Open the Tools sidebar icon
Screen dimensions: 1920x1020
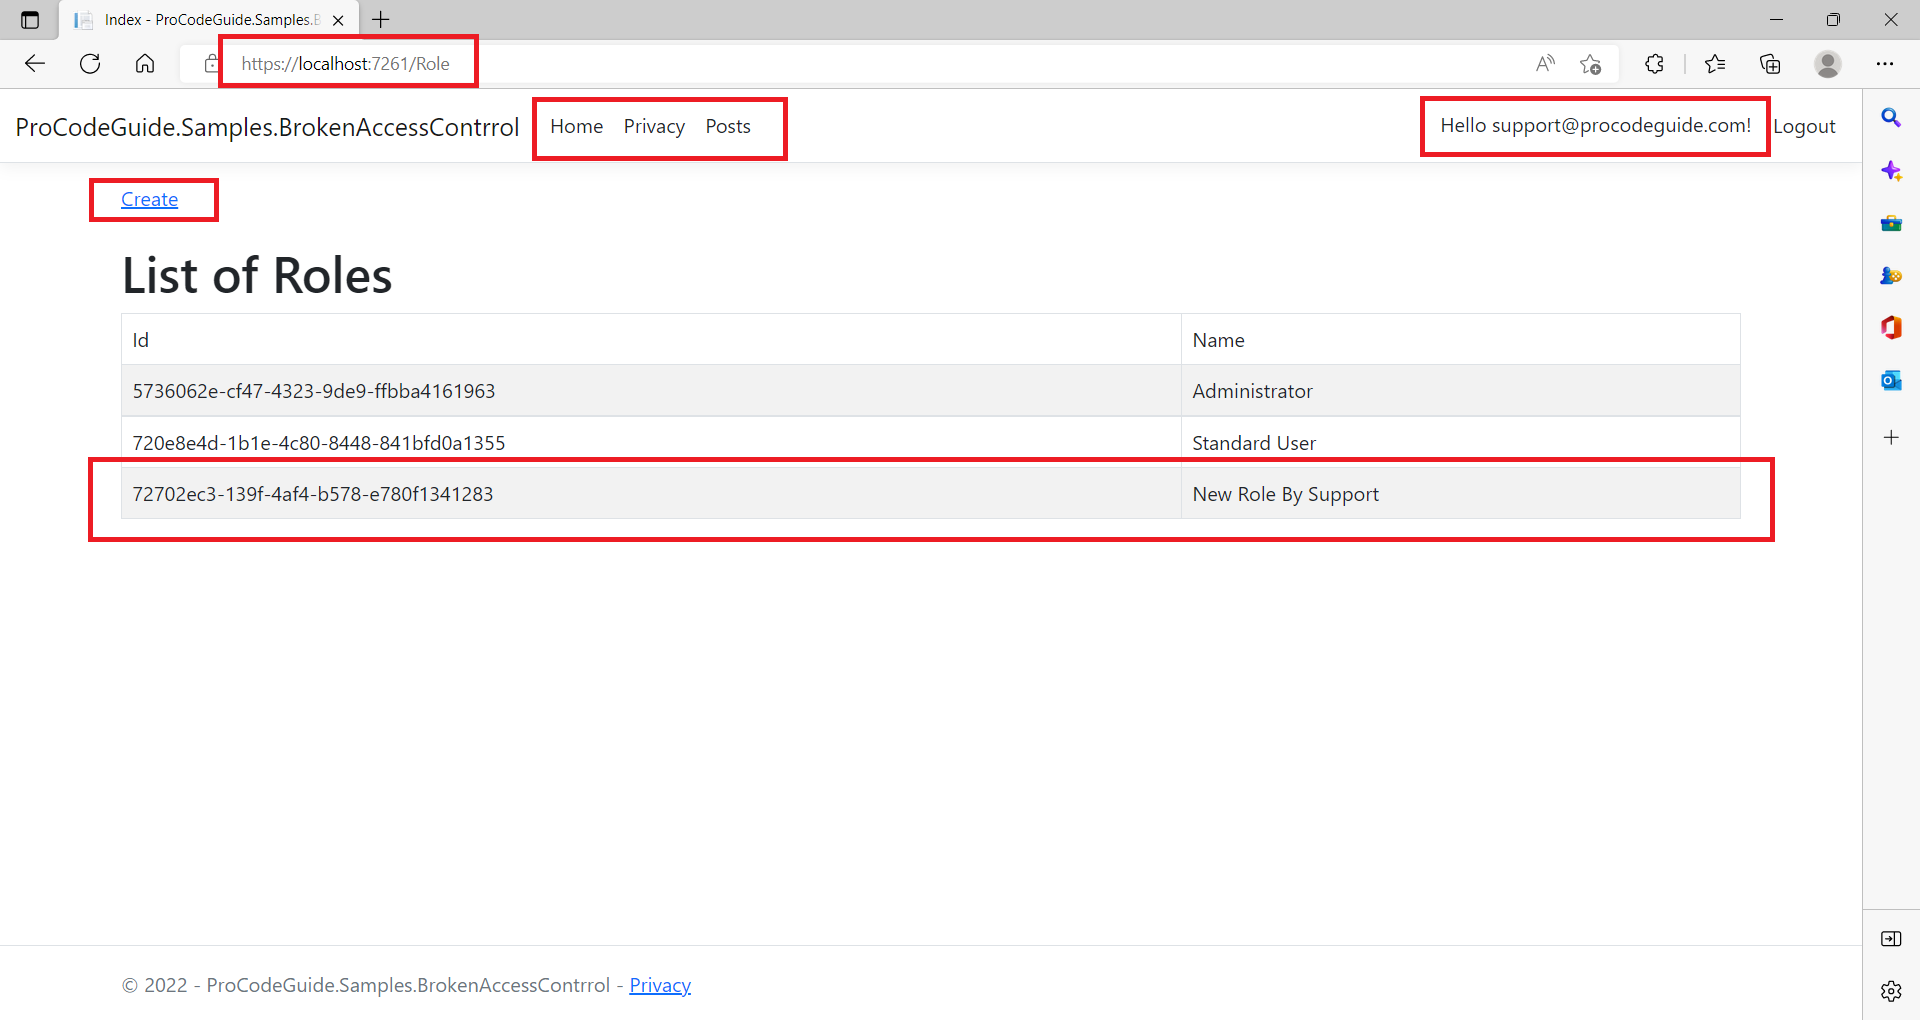click(1892, 223)
